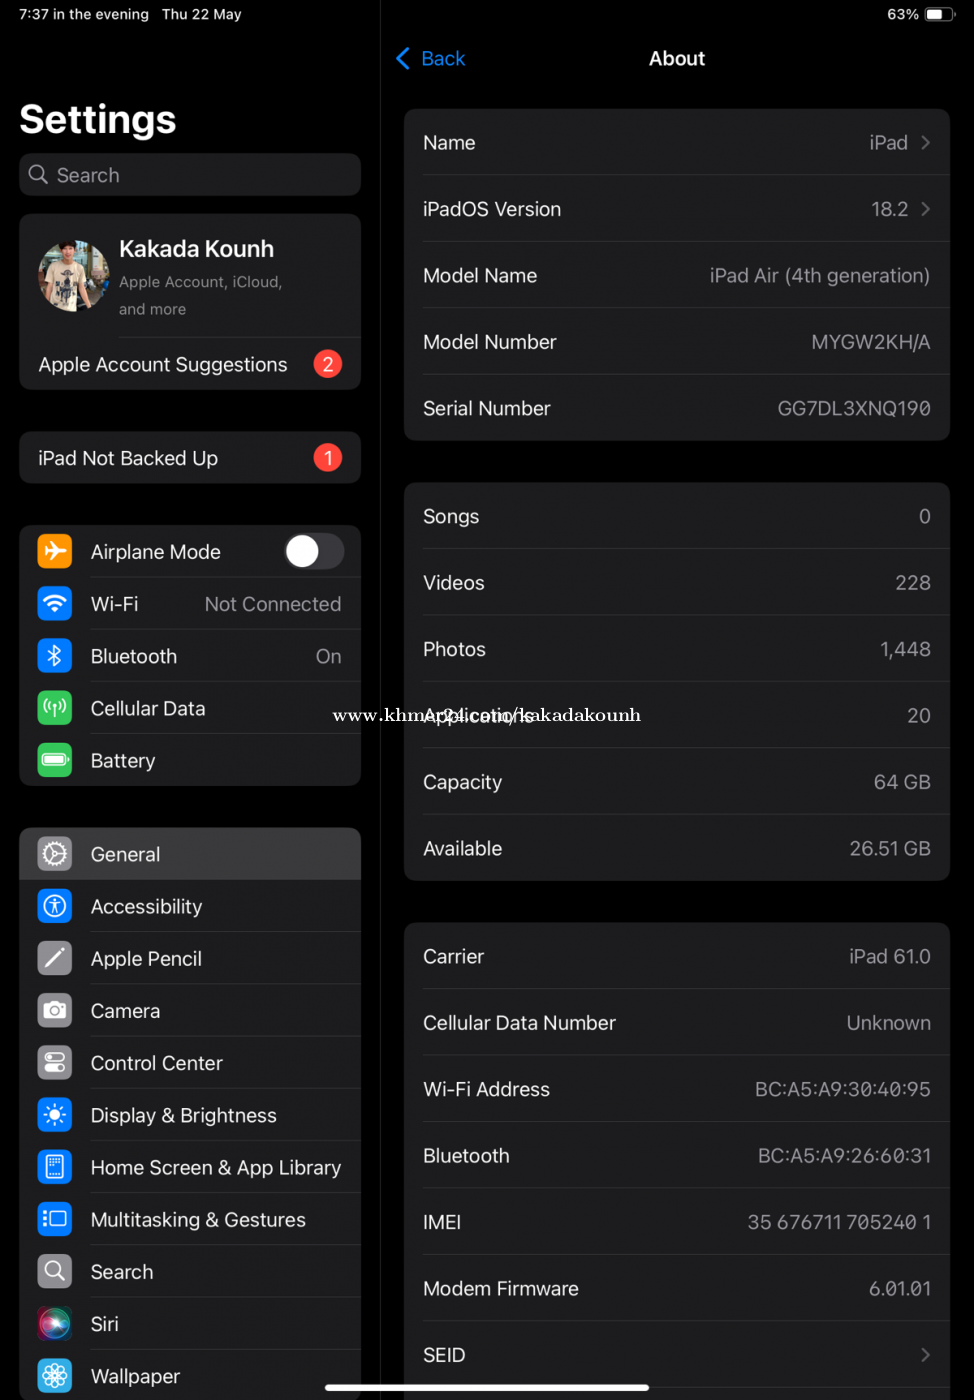Tap the Multitasking & Gestures icon
974x1400 pixels.
(55, 1219)
